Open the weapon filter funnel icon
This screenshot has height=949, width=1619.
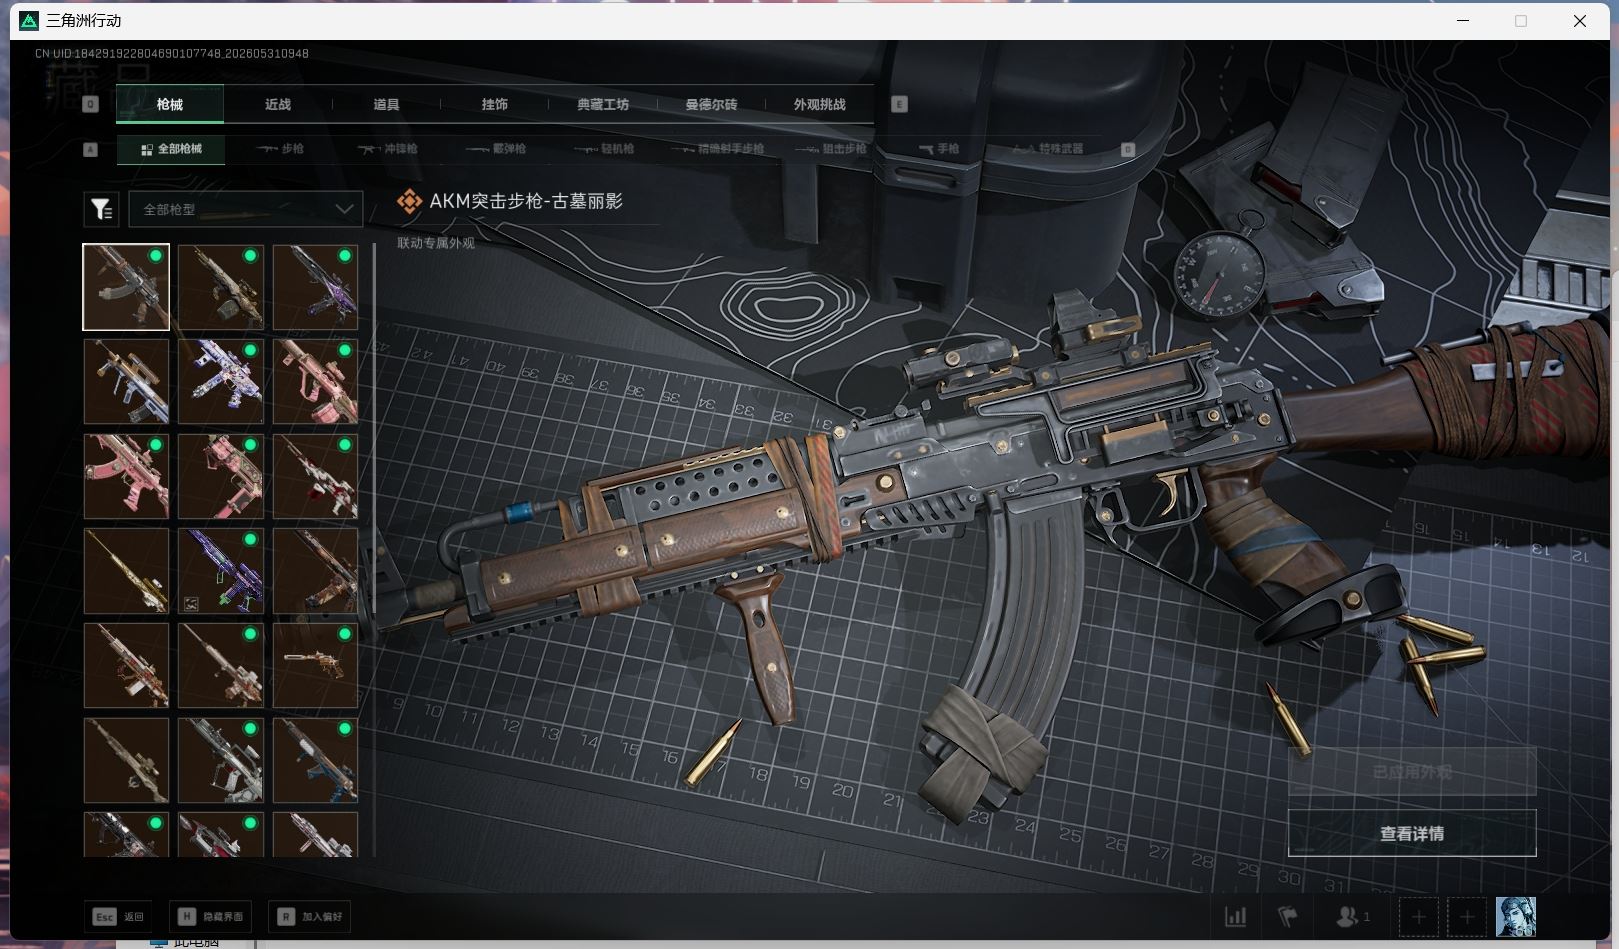101,209
